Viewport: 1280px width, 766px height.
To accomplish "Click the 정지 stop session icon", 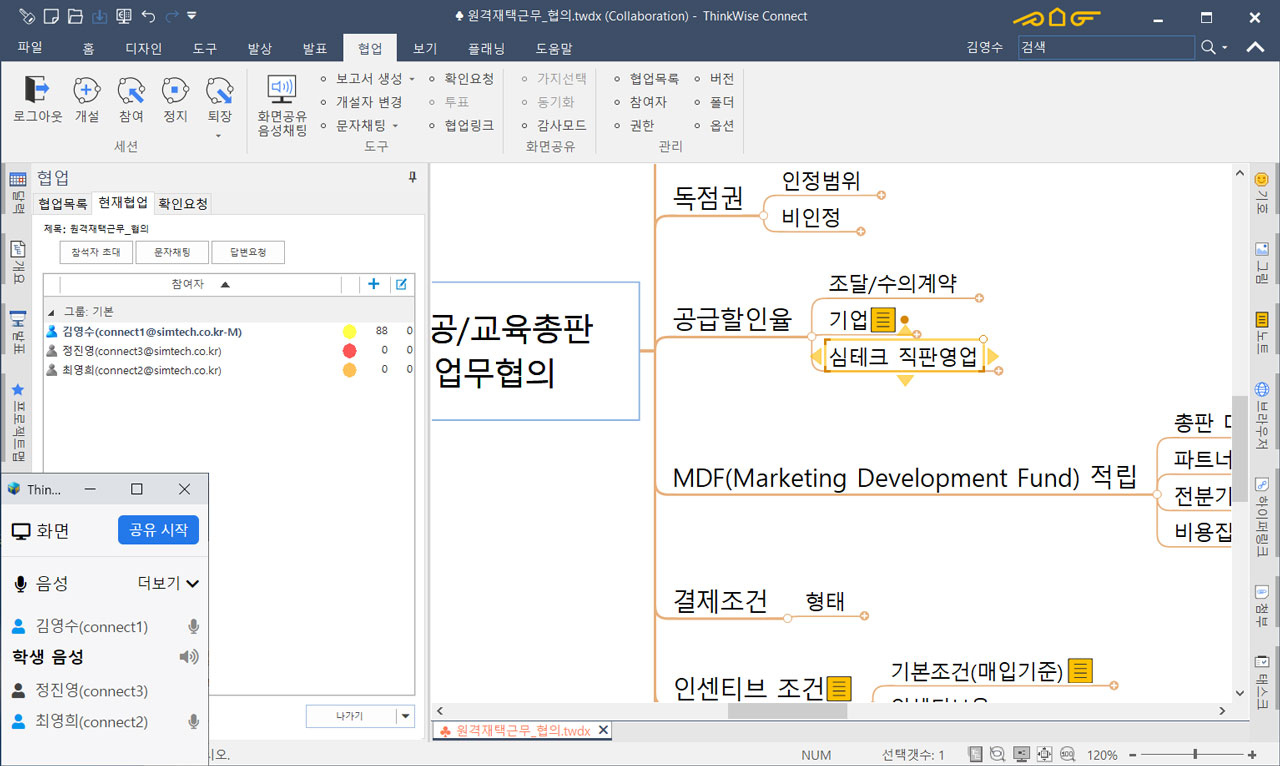I will pos(175,91).
